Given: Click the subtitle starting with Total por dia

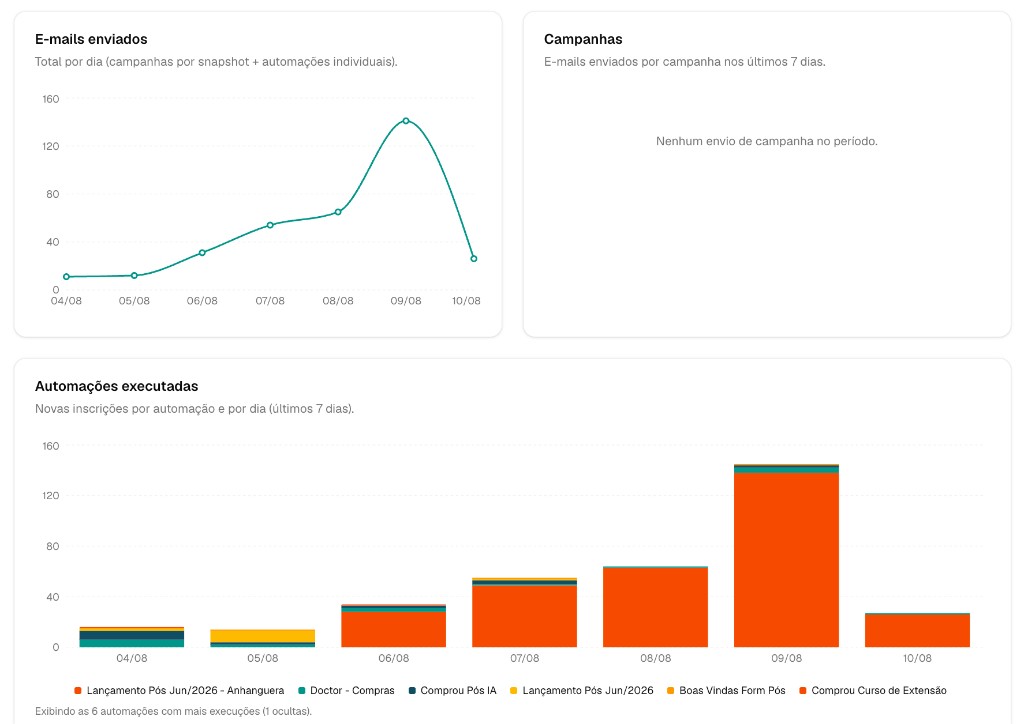Looking at the screenshot, I should click(216, 61).
